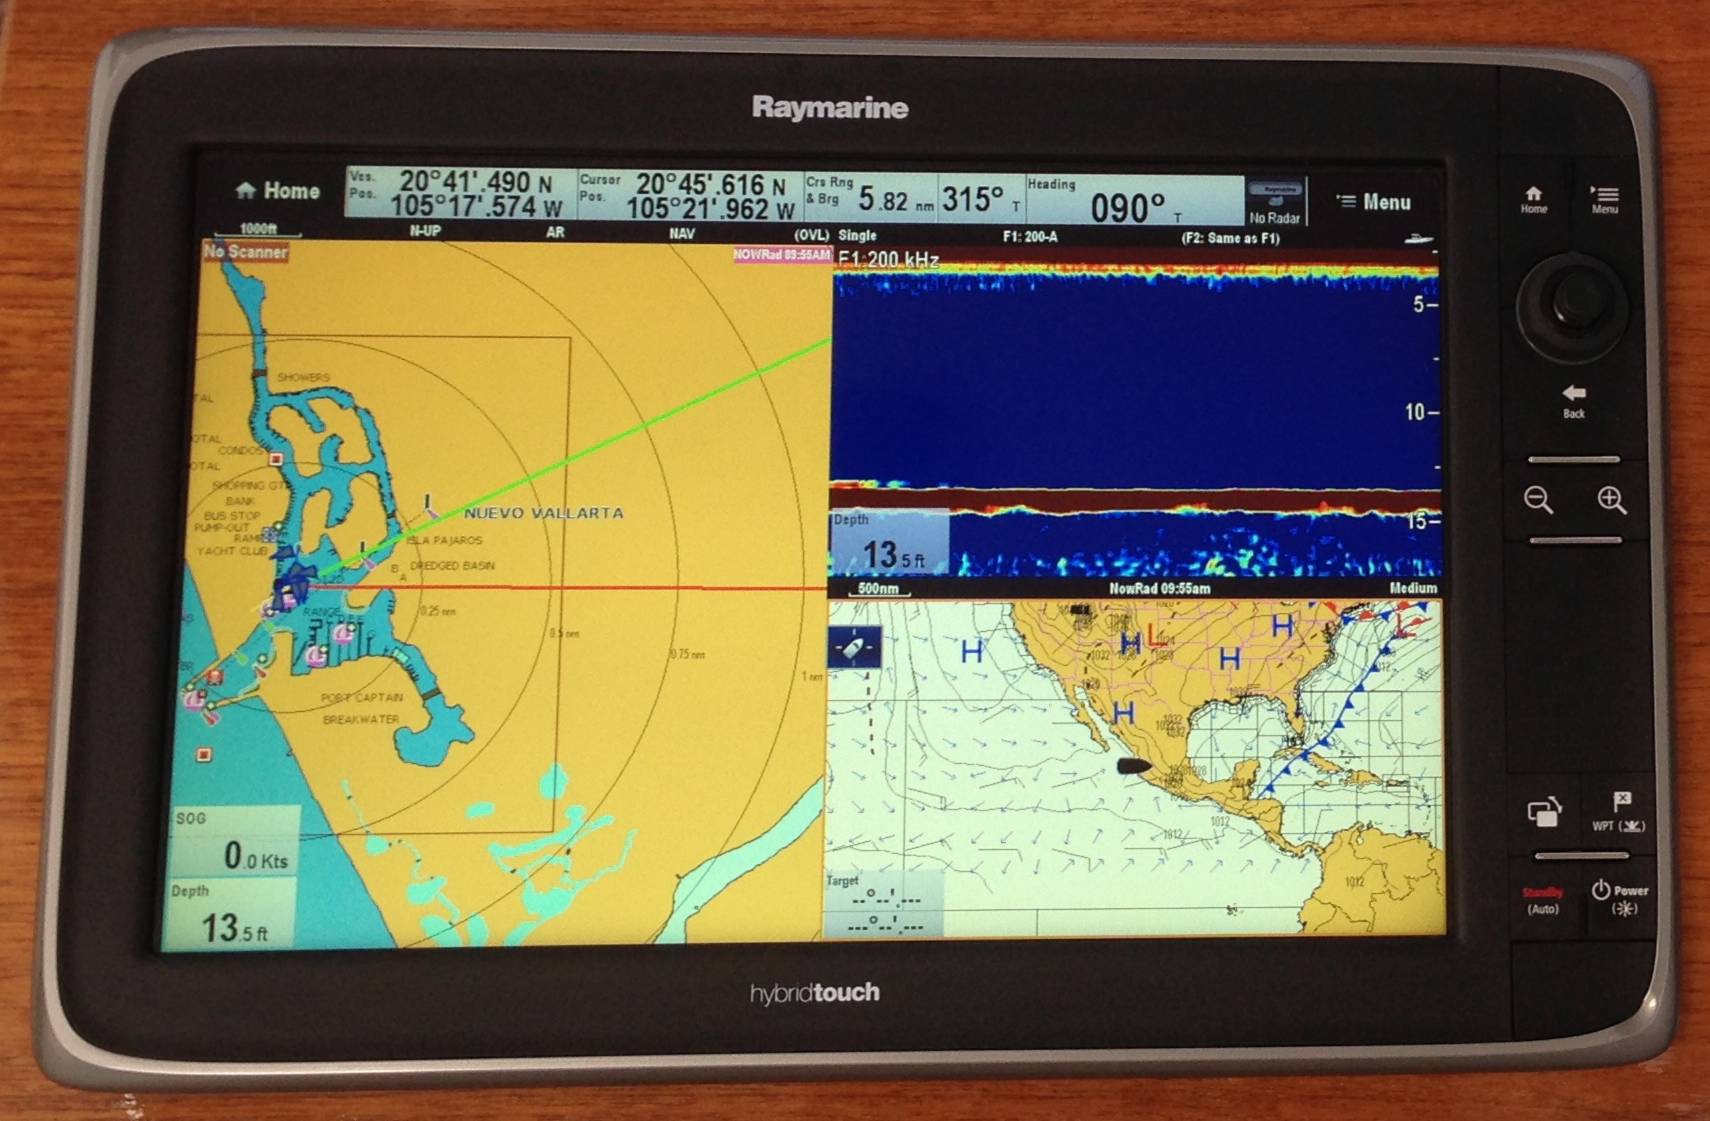
Task: Tap the SHOWERS chart label
Action: [x=304, y=377]
